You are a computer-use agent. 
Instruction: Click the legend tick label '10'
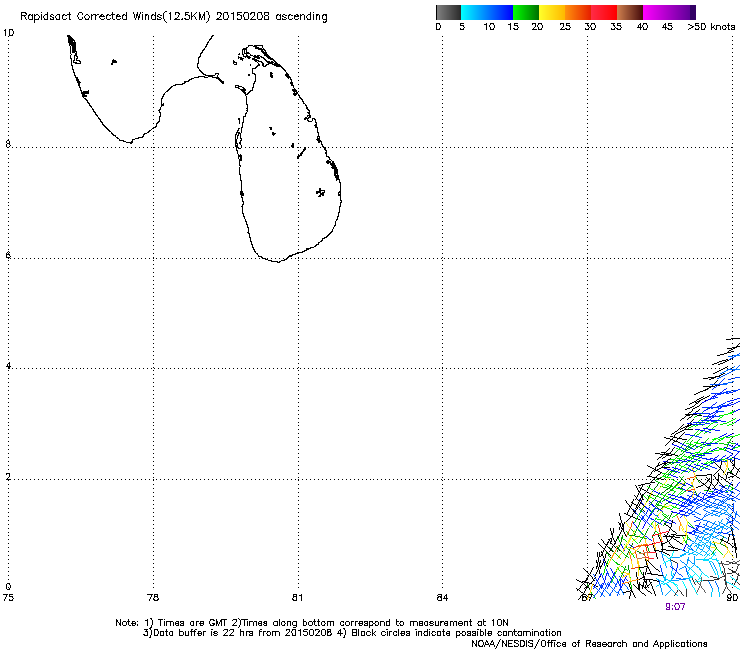click(x=489, y=27)
